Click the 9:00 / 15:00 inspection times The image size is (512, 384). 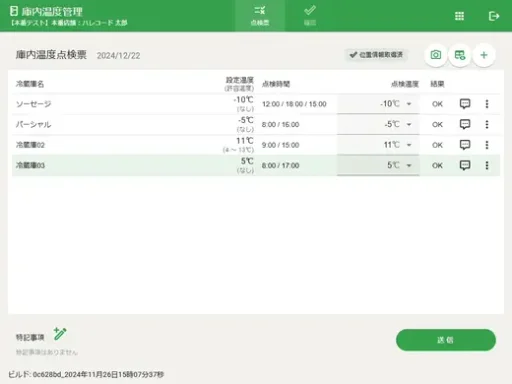point(281,145)
